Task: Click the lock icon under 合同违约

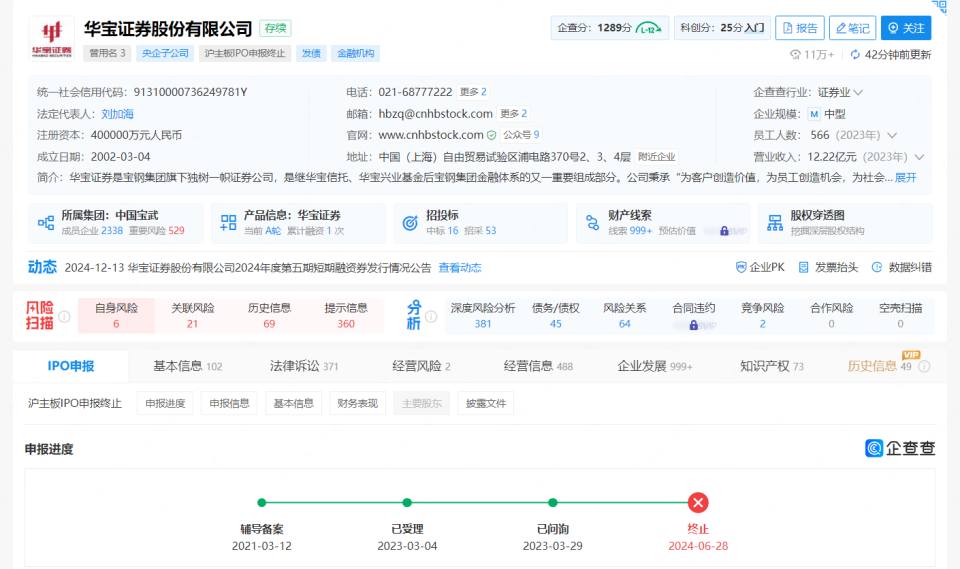Action: (693, 325)
